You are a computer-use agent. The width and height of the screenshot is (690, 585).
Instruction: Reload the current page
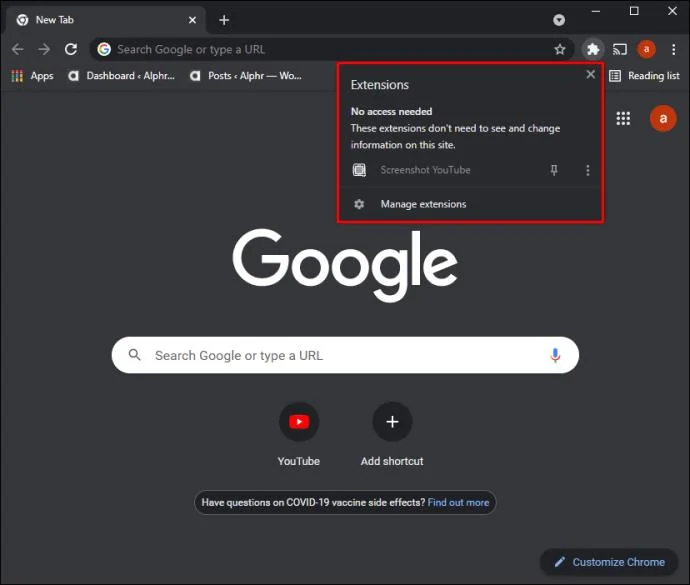pyautogui.click(x=71, y=49)
